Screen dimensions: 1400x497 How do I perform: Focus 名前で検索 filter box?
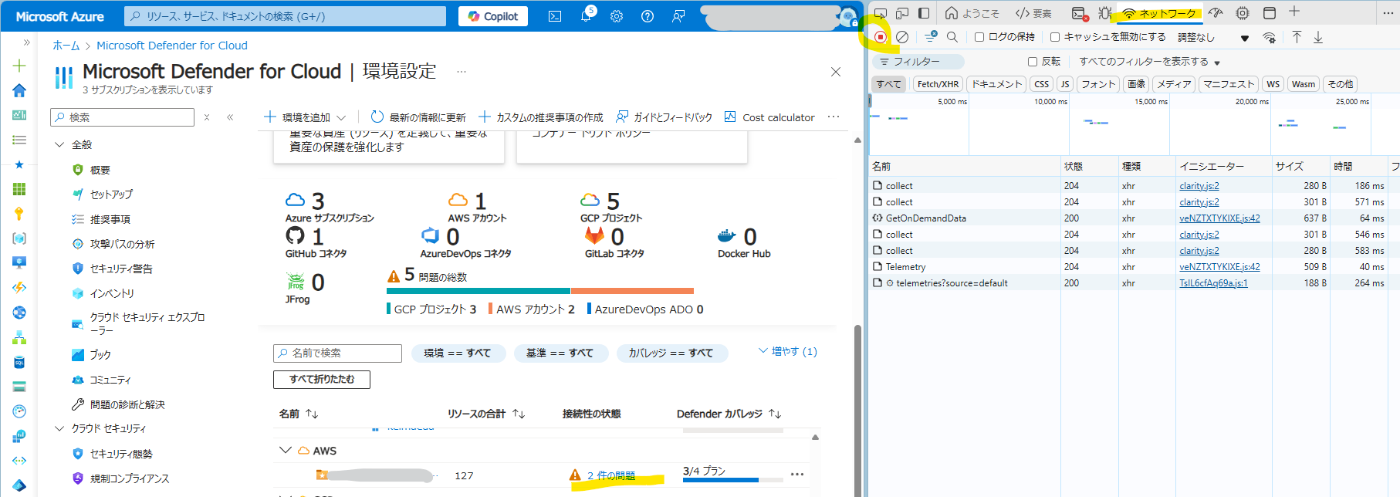pyautogui.click(x=337, y=353)
